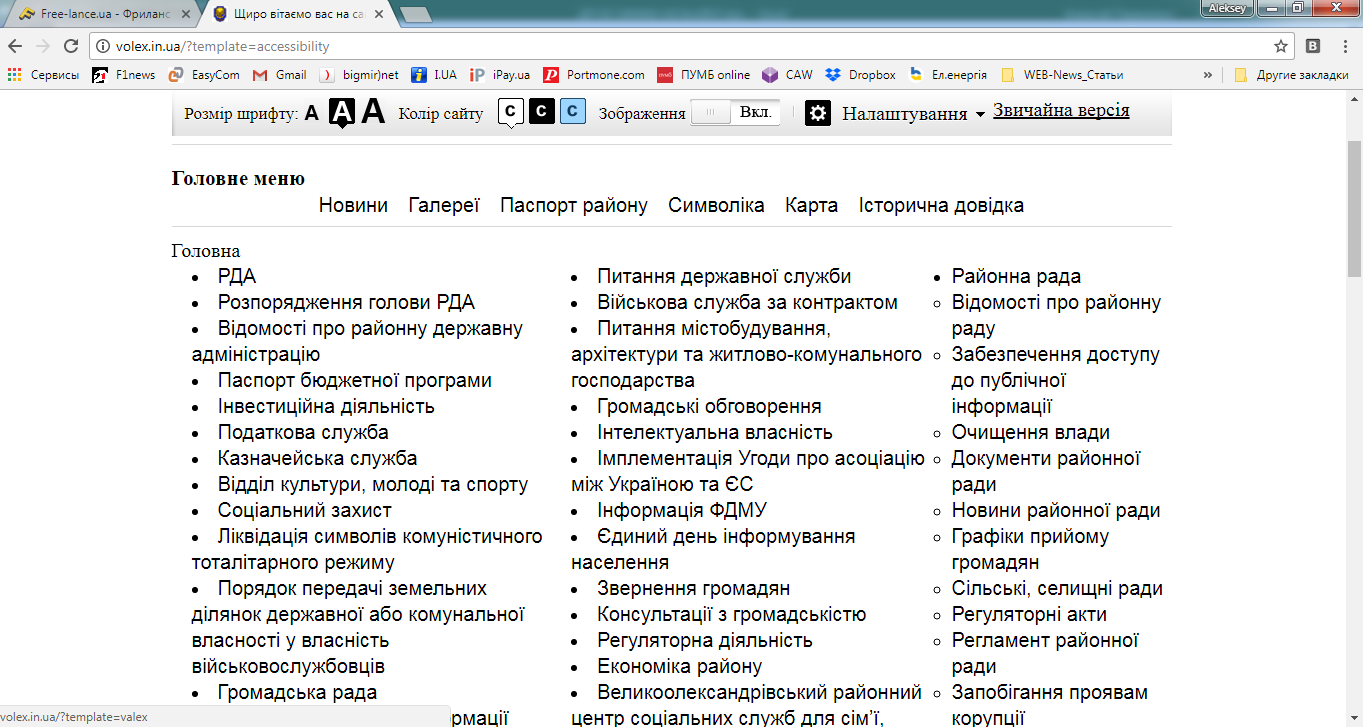This screenshot has height=727, width=1363.
Task: Reload the page with refresh icon
Action: 71,46
